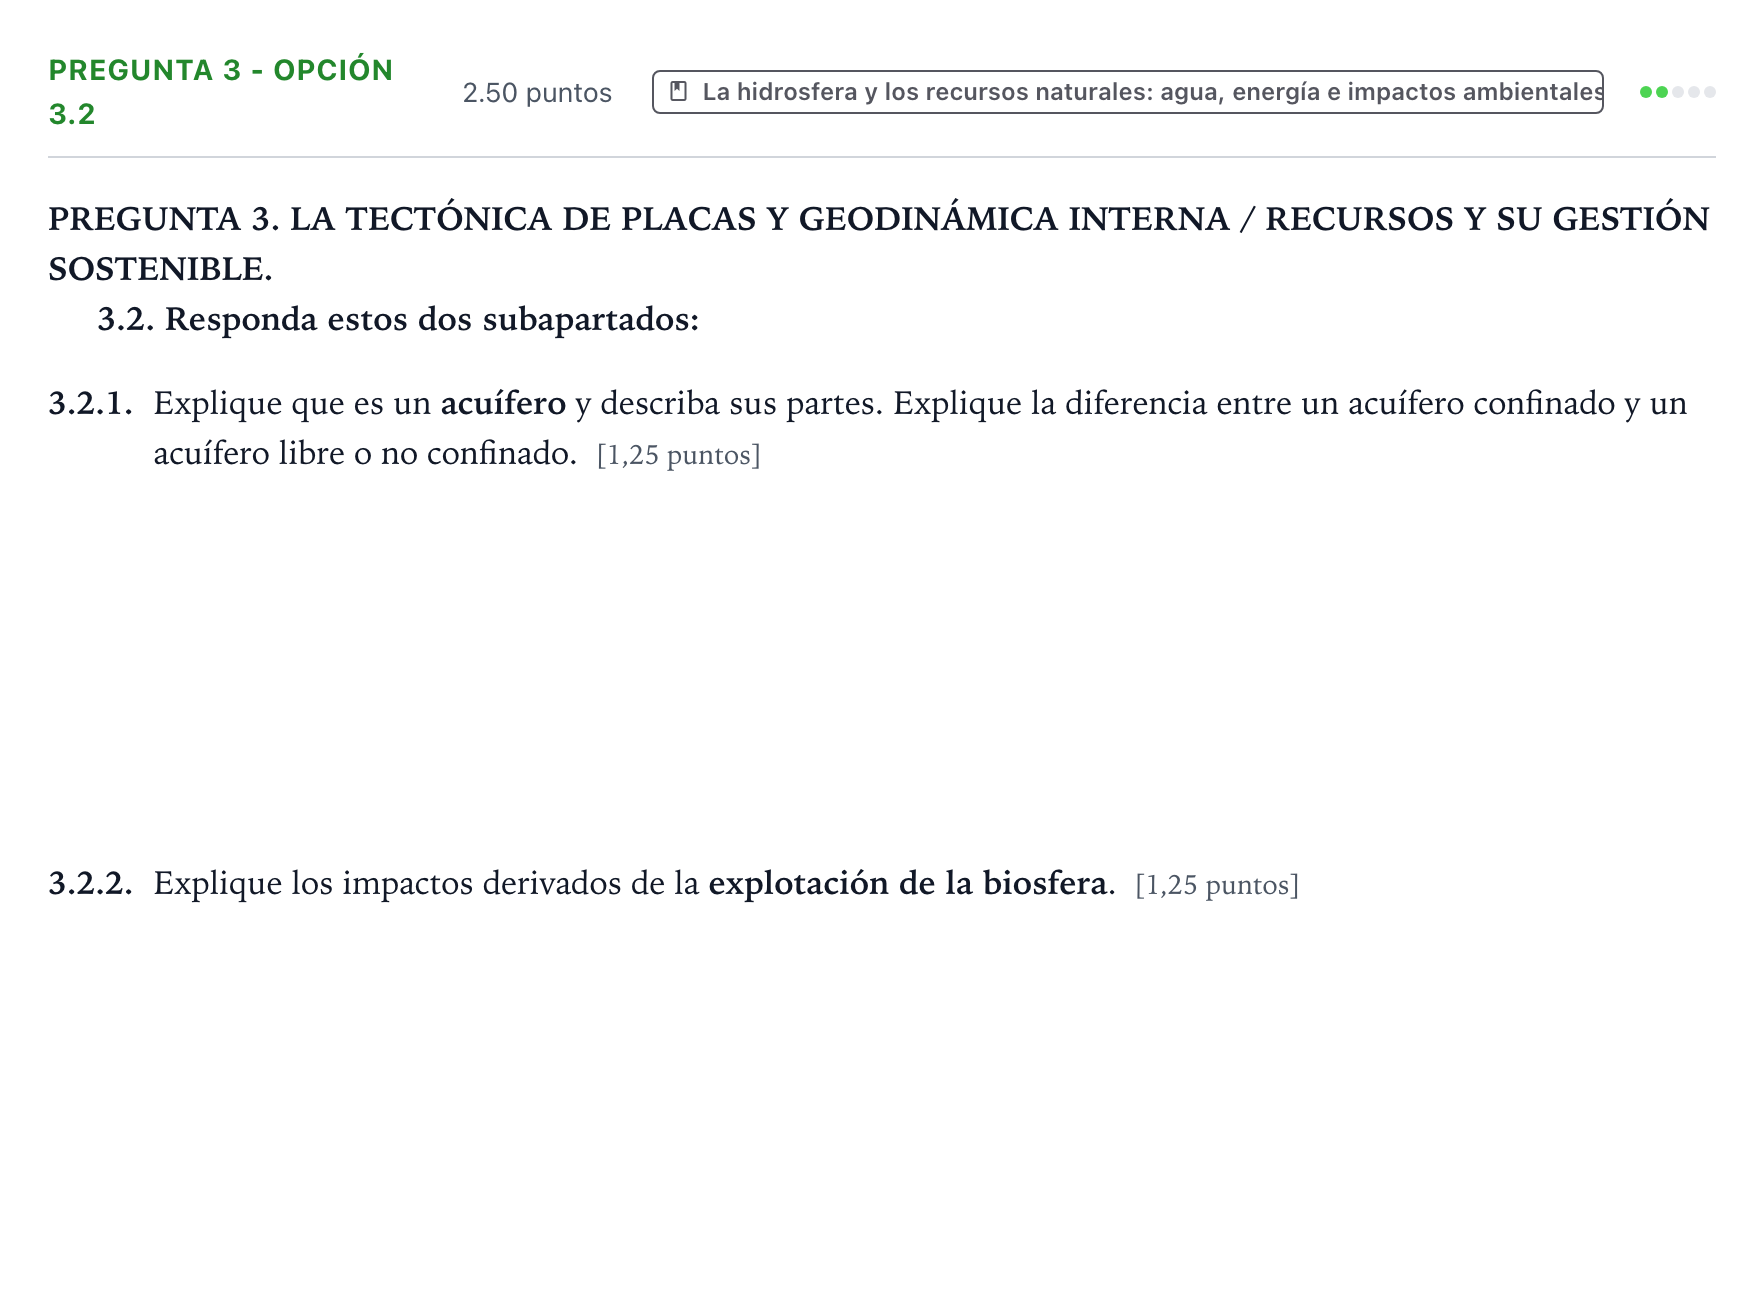Viewport: 1764px width, 1310px height.
Task: Click '[1,25 puntos]' after 'no confinado'
Action: tap(678, 455)
